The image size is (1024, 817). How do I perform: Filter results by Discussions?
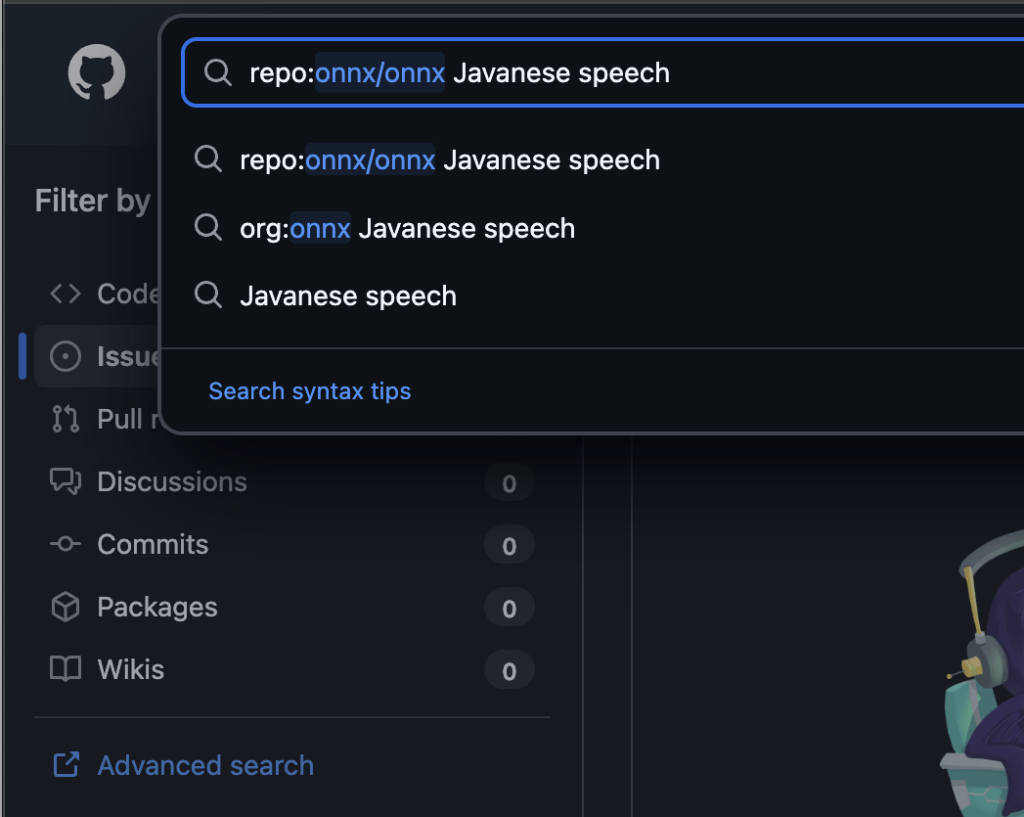click(x=171, y=482)
